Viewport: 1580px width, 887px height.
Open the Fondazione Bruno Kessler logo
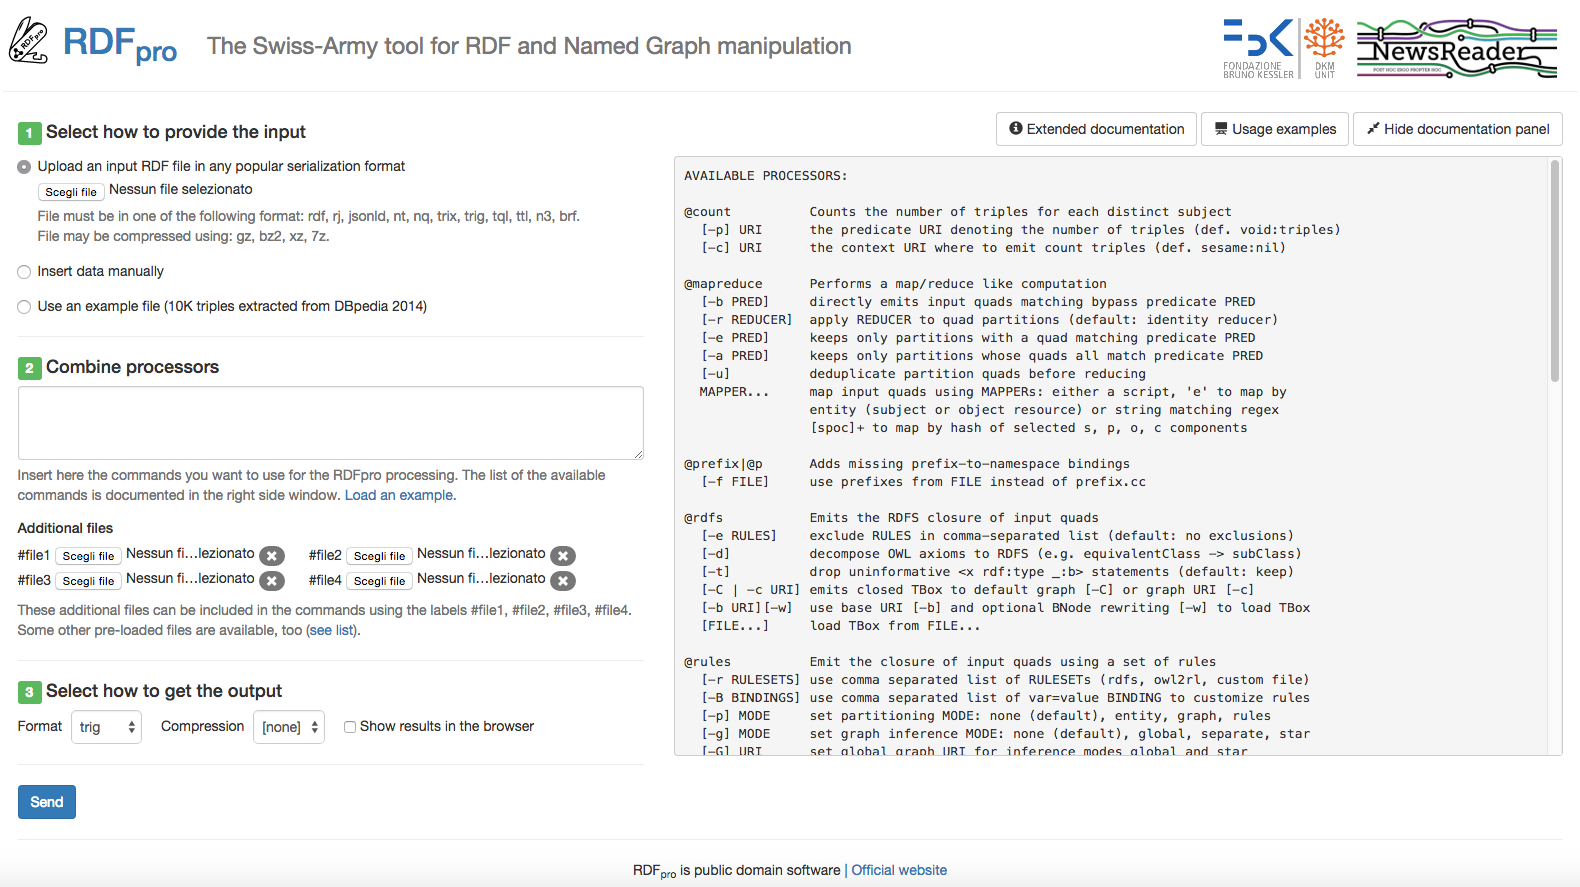[x=1258, y=48]
